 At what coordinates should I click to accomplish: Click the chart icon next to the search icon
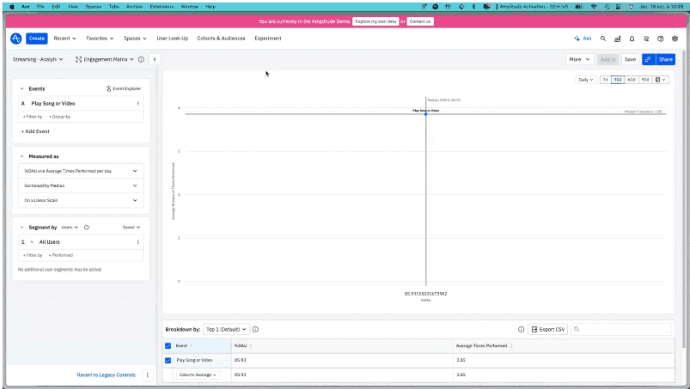[617, 39]
